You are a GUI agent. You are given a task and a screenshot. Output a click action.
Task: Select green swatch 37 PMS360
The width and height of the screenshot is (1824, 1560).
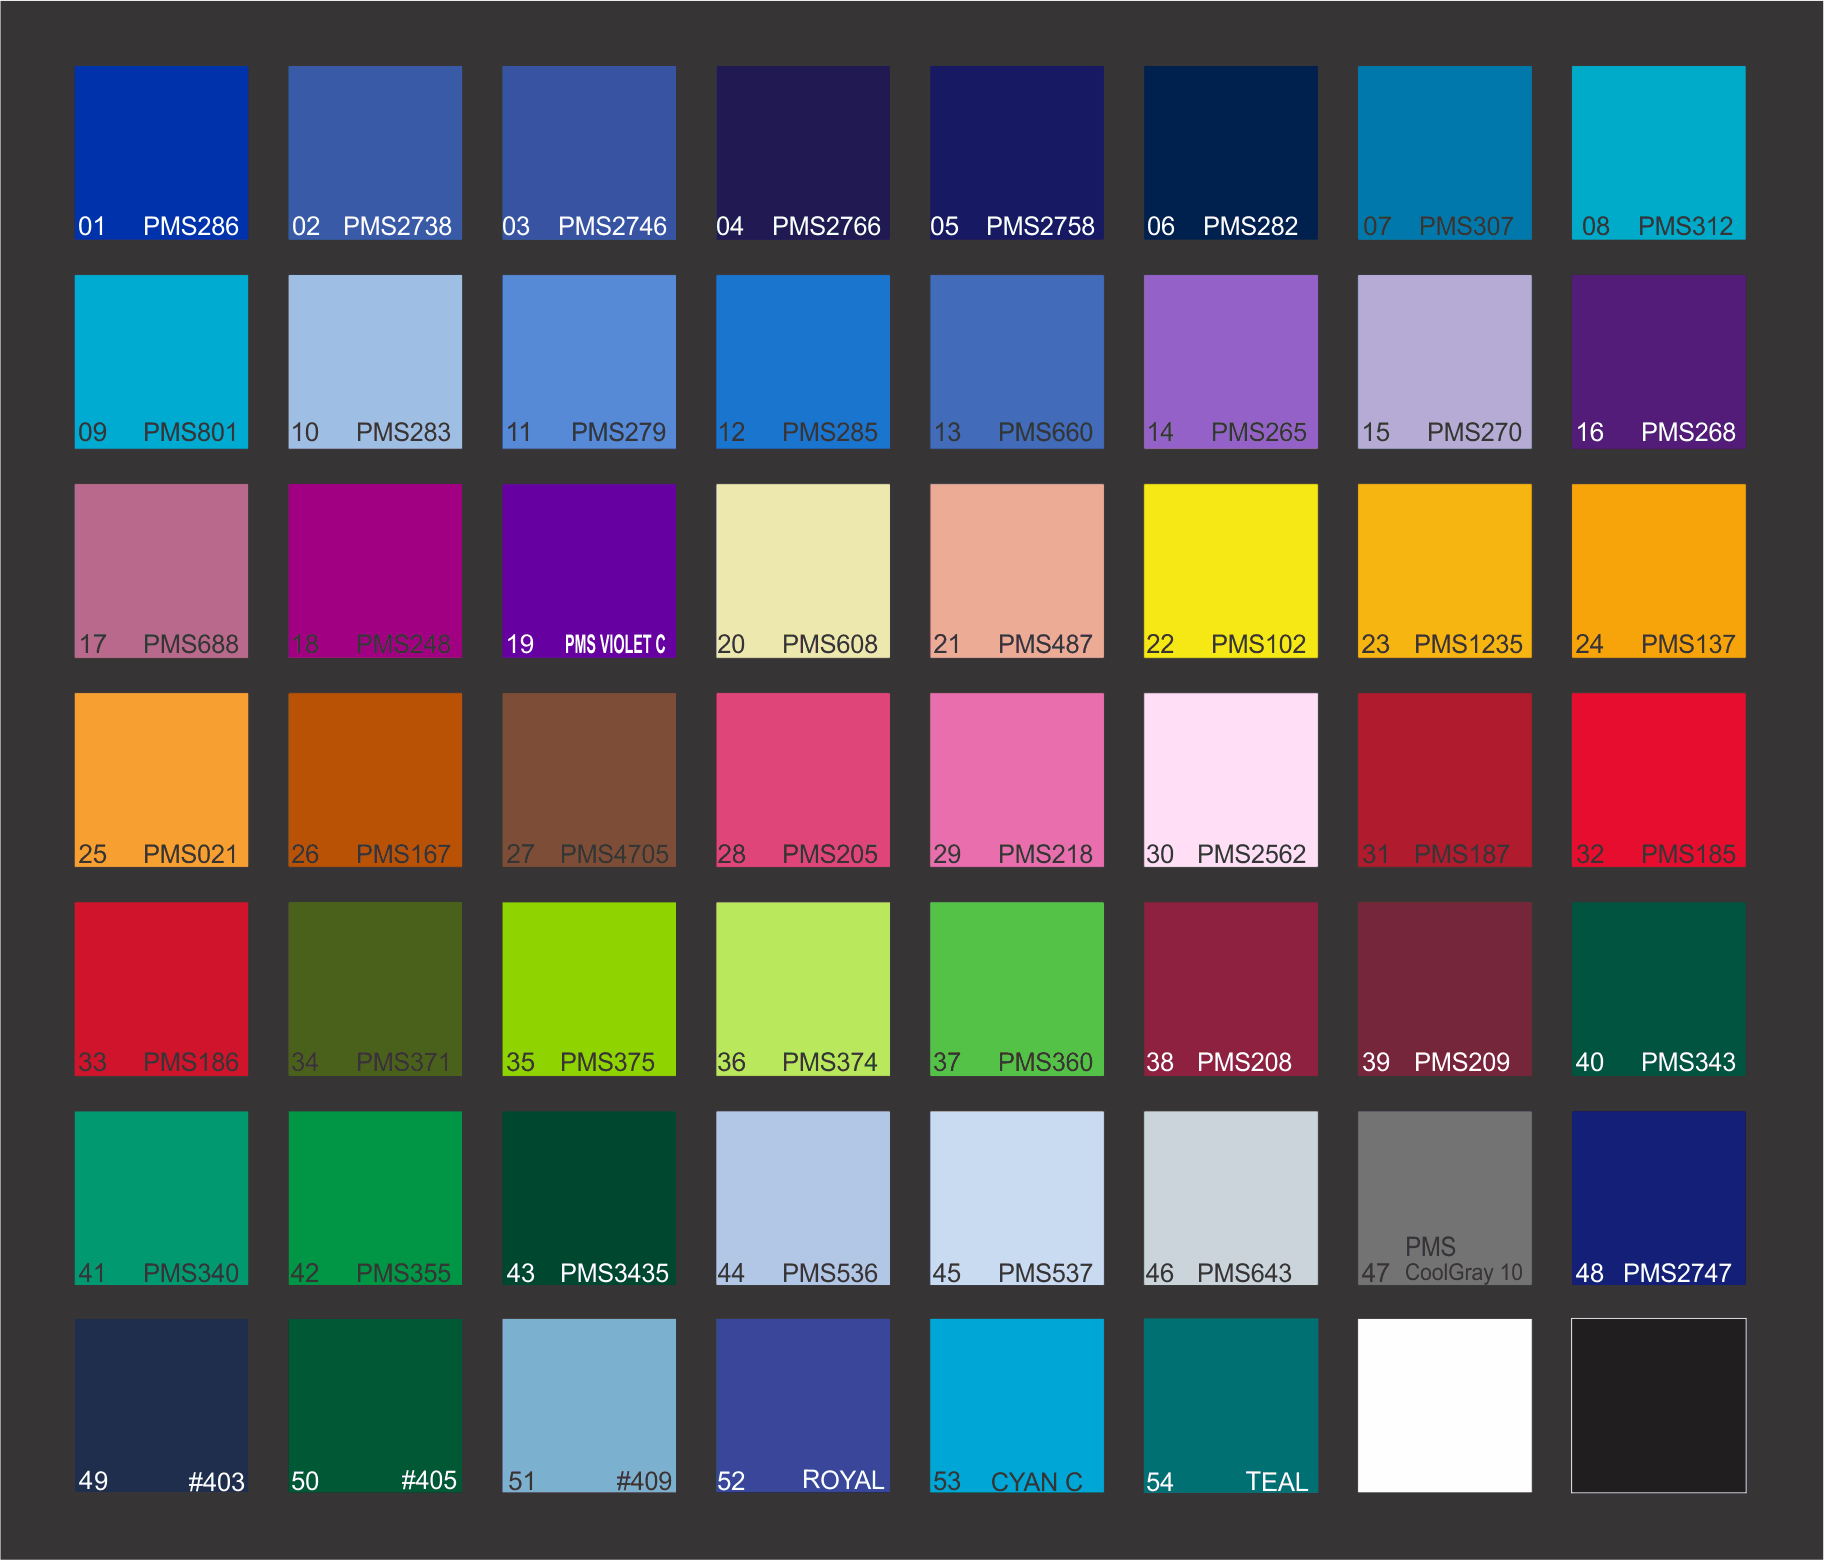coord(1017,989)
